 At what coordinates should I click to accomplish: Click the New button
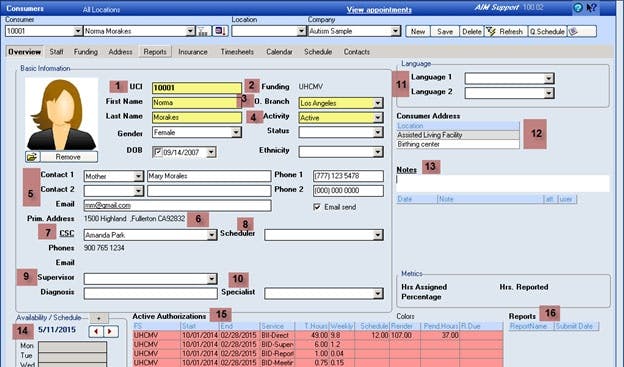(418, 31)
